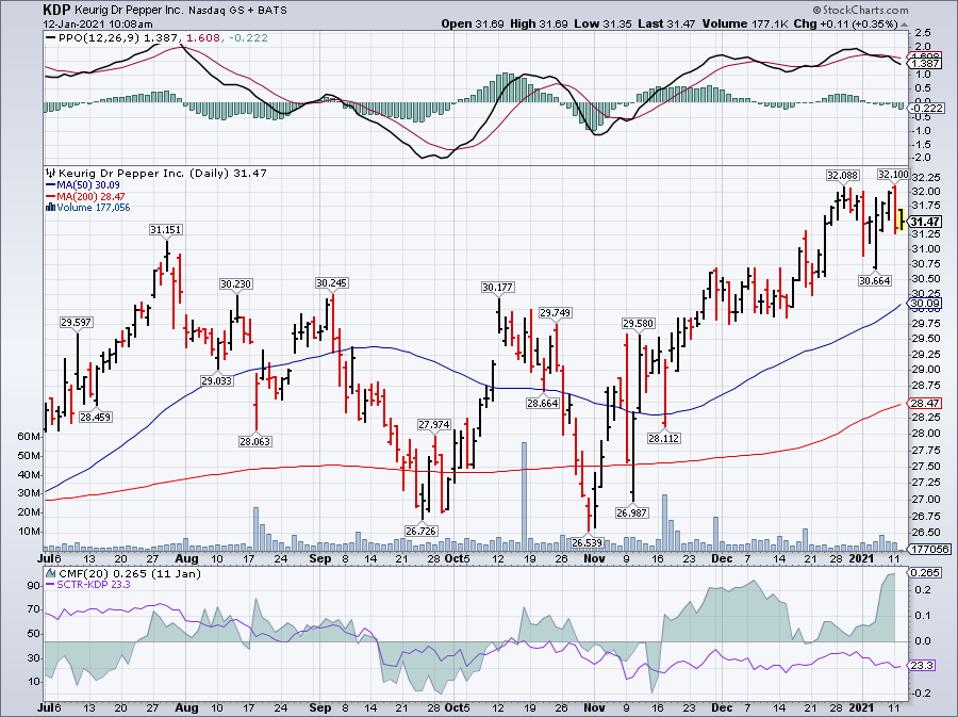Click the Volume 177,056 legend entry
The image size is (958, 717).
[88, 207]
